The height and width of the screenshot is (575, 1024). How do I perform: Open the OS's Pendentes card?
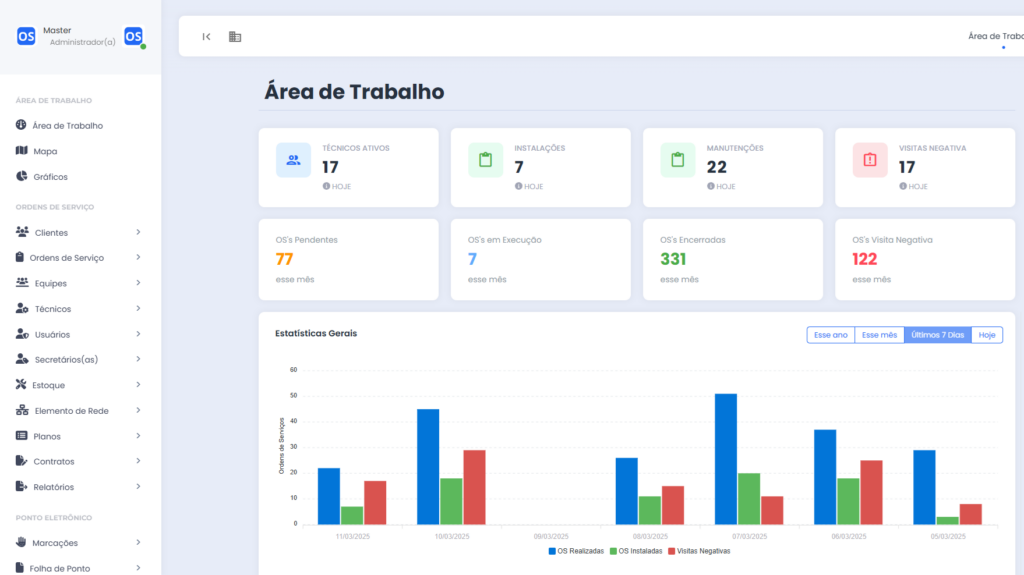pyautogui.click(x=348, y=260)
